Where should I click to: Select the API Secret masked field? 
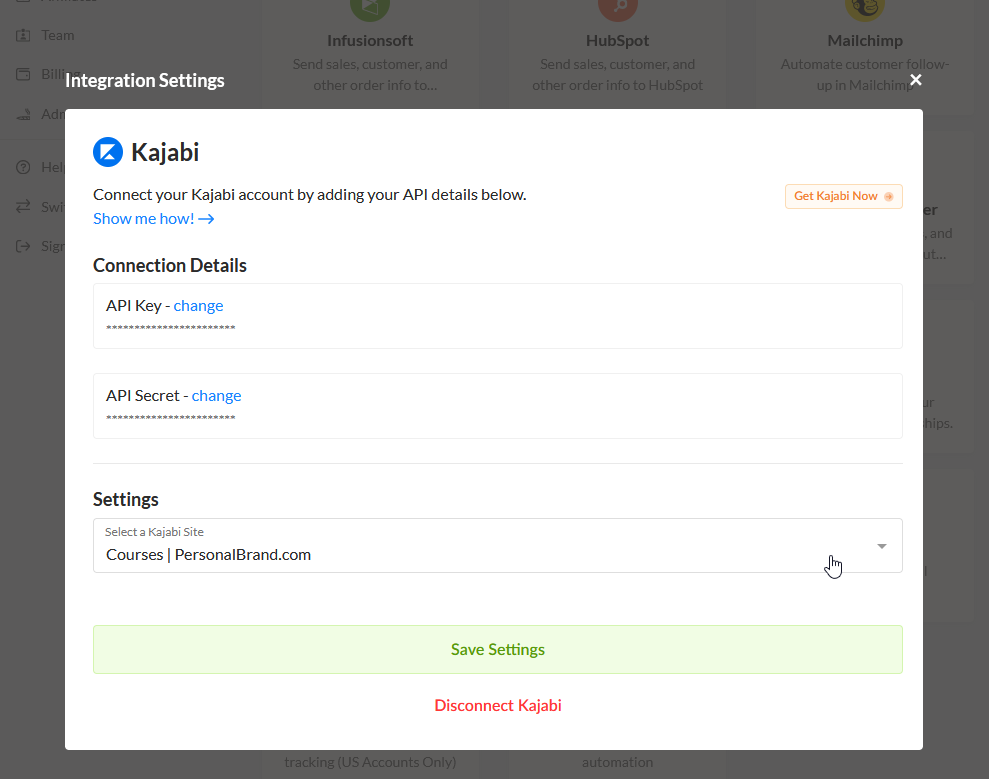tap(498, 406)
